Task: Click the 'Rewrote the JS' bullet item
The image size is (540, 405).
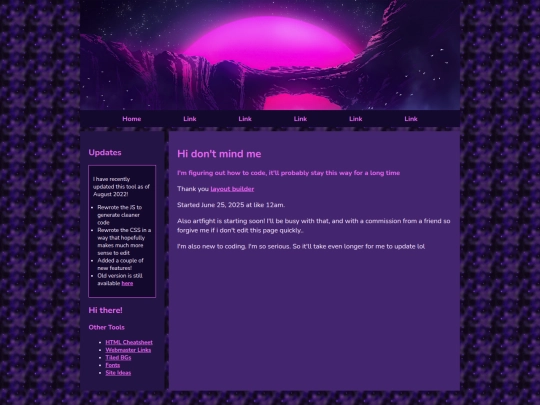Action: click(x=120, y=215)
